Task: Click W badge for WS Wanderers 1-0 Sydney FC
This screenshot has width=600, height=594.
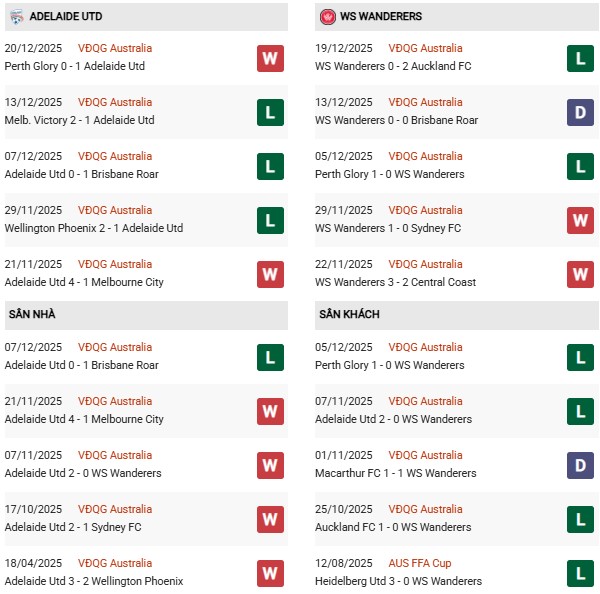Action: click(580, 220)
